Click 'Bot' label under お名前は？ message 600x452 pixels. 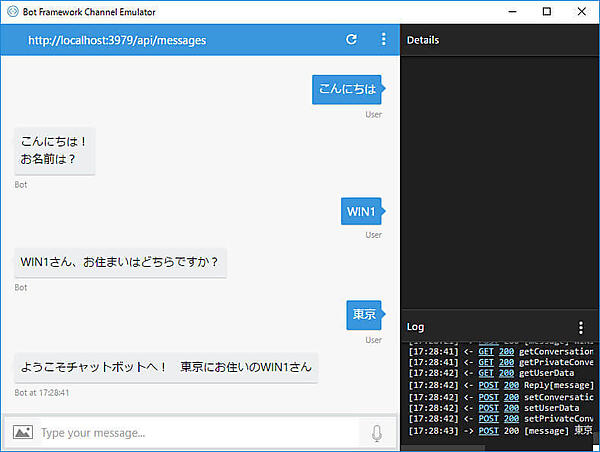click(x=21, y=185)
